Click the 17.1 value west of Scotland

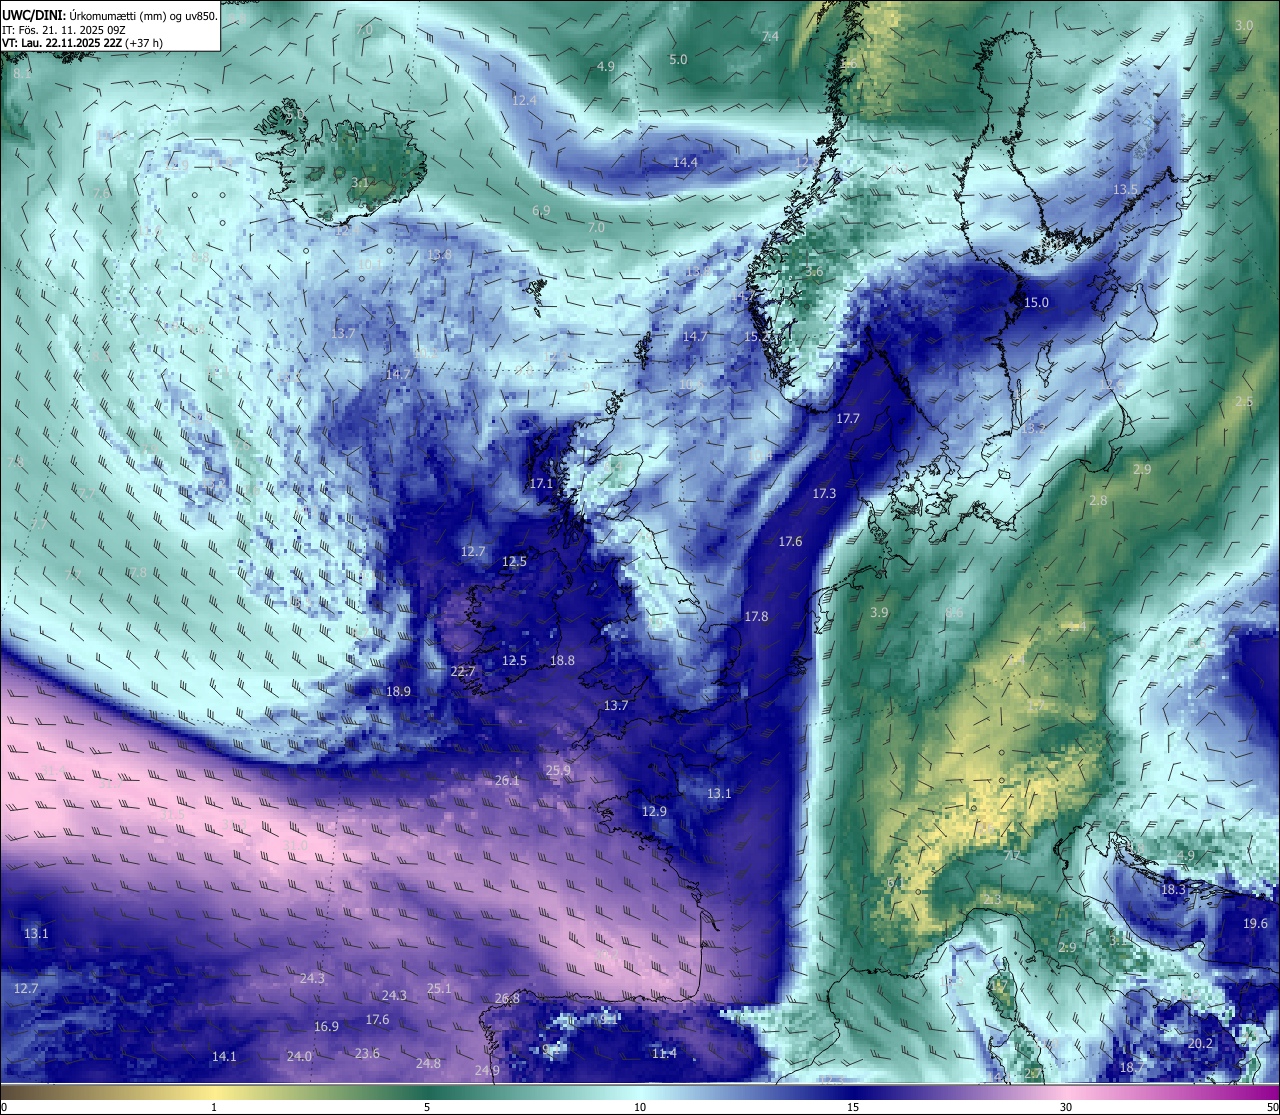click(x=541, y=483)
